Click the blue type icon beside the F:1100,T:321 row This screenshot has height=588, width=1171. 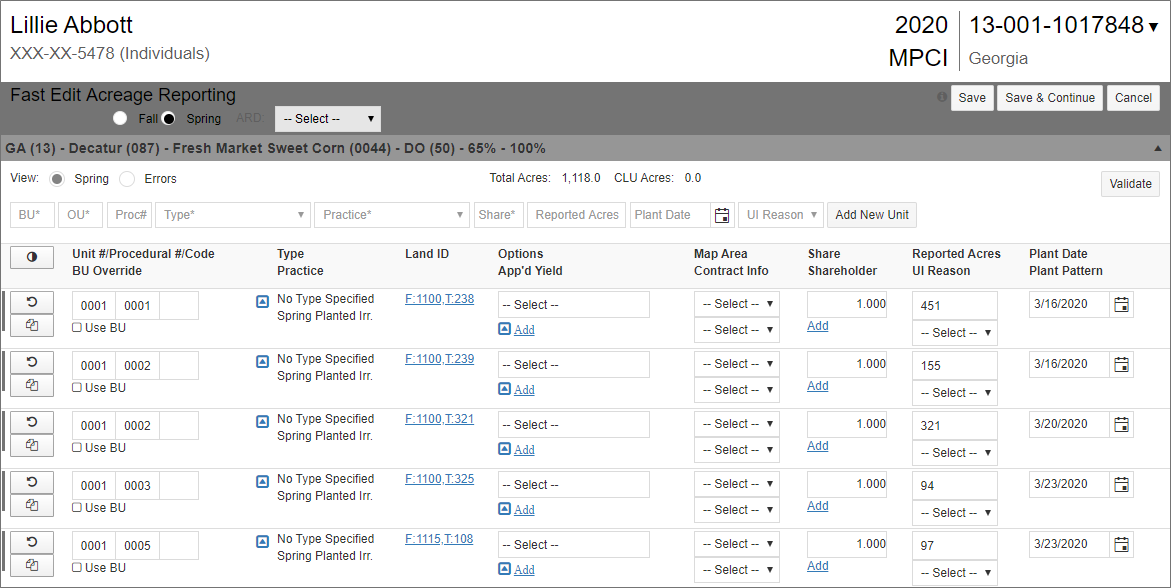pyautogui.click(x=263, y=421)
